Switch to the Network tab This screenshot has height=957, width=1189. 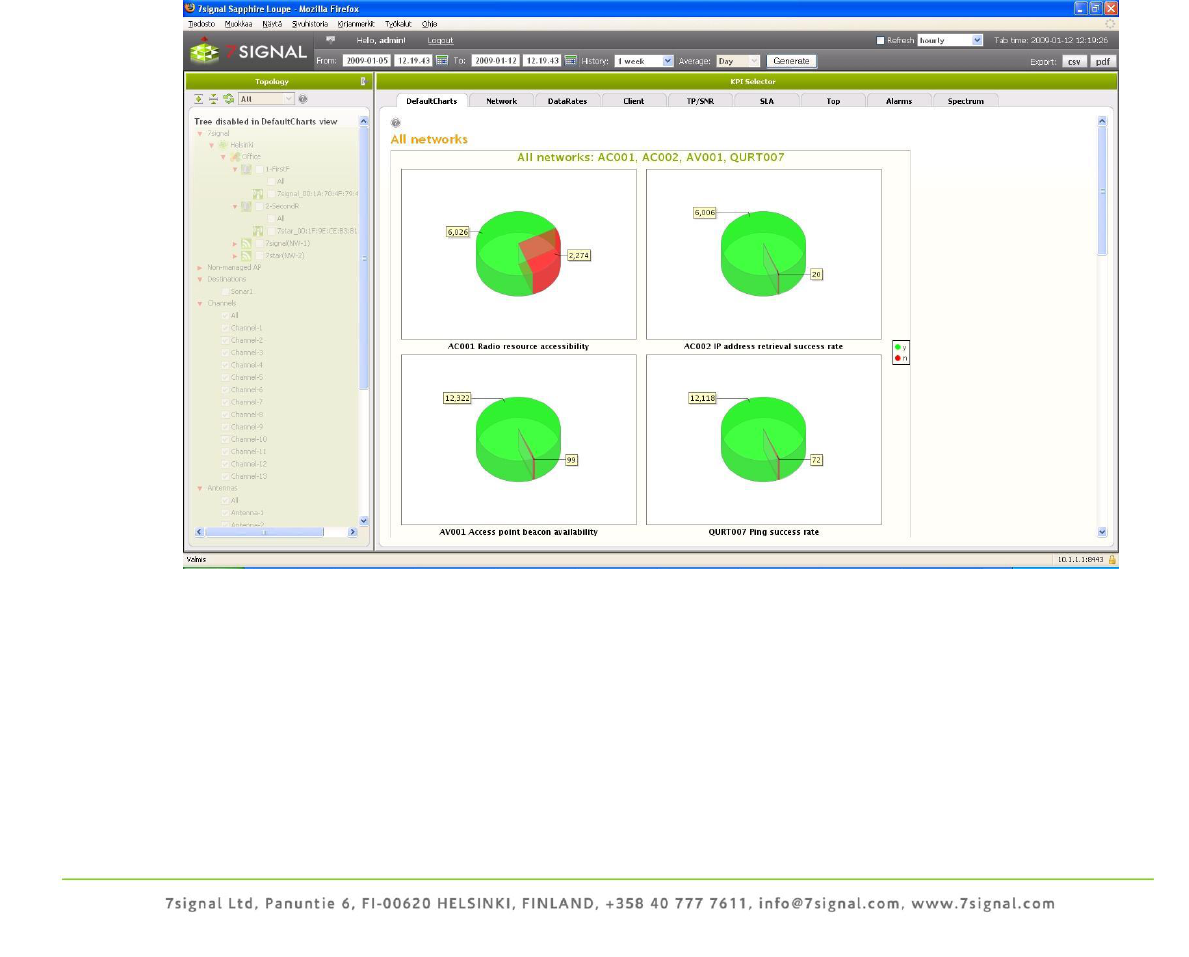pyautogui.click(x=501, y=101)
